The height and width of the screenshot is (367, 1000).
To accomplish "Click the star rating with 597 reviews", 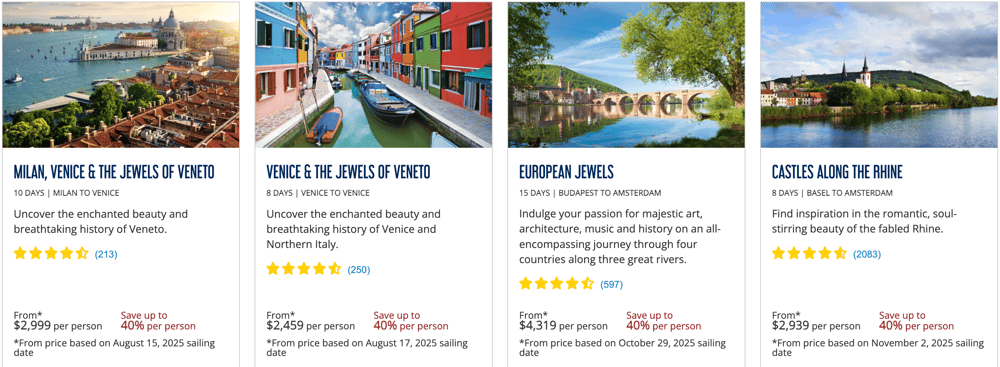I will click(x=557, y=284).
